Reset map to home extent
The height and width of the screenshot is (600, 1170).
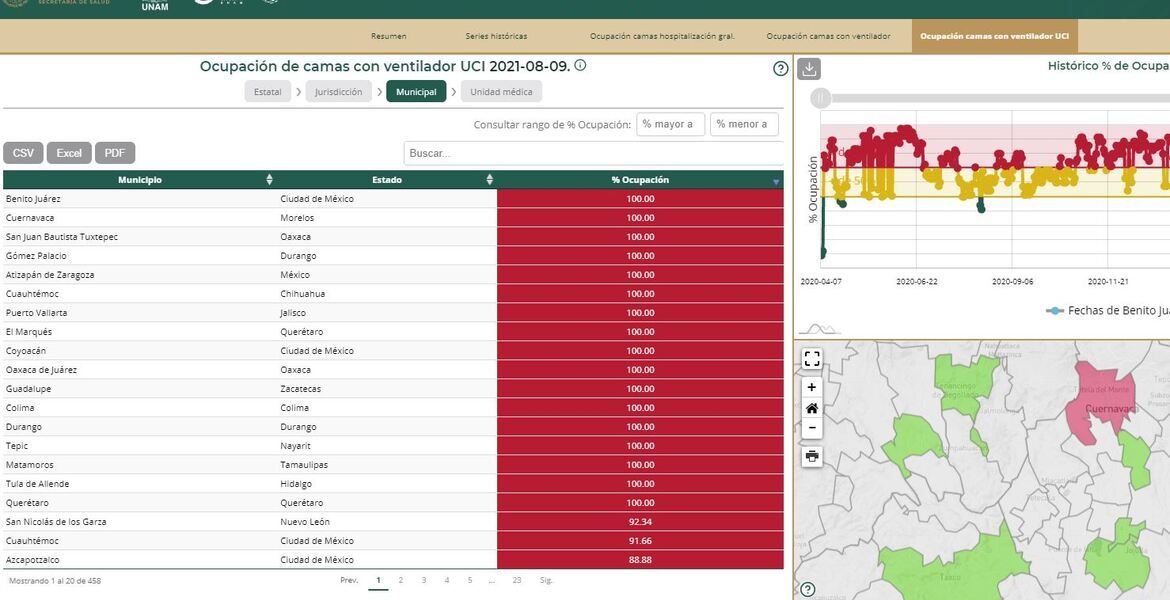pos(812,408)
